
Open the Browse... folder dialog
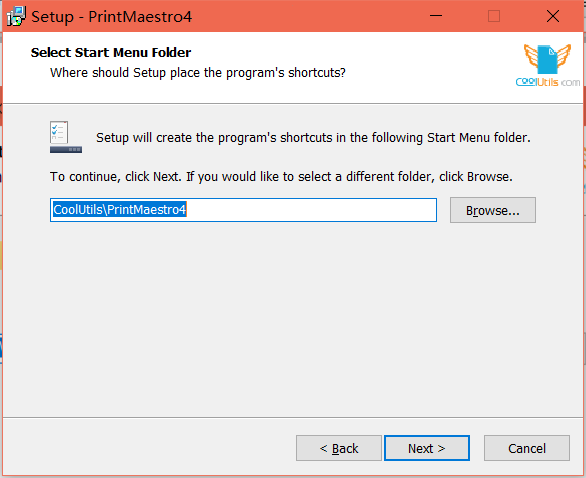pos(493,210)
